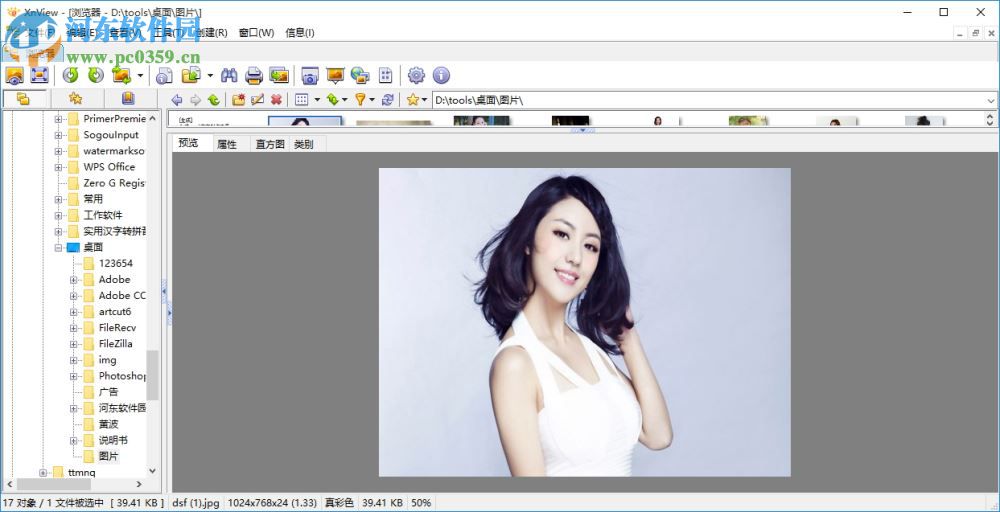The width and height of the screenshot is (1000, 512).
Task: Open the sort order dropdown arrow
Action: pos(344,100)
